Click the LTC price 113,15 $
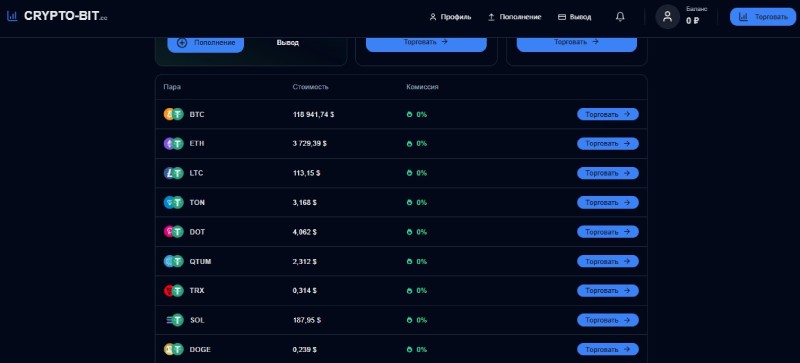Viewport: 800px width, 363px height. point(307,173)
